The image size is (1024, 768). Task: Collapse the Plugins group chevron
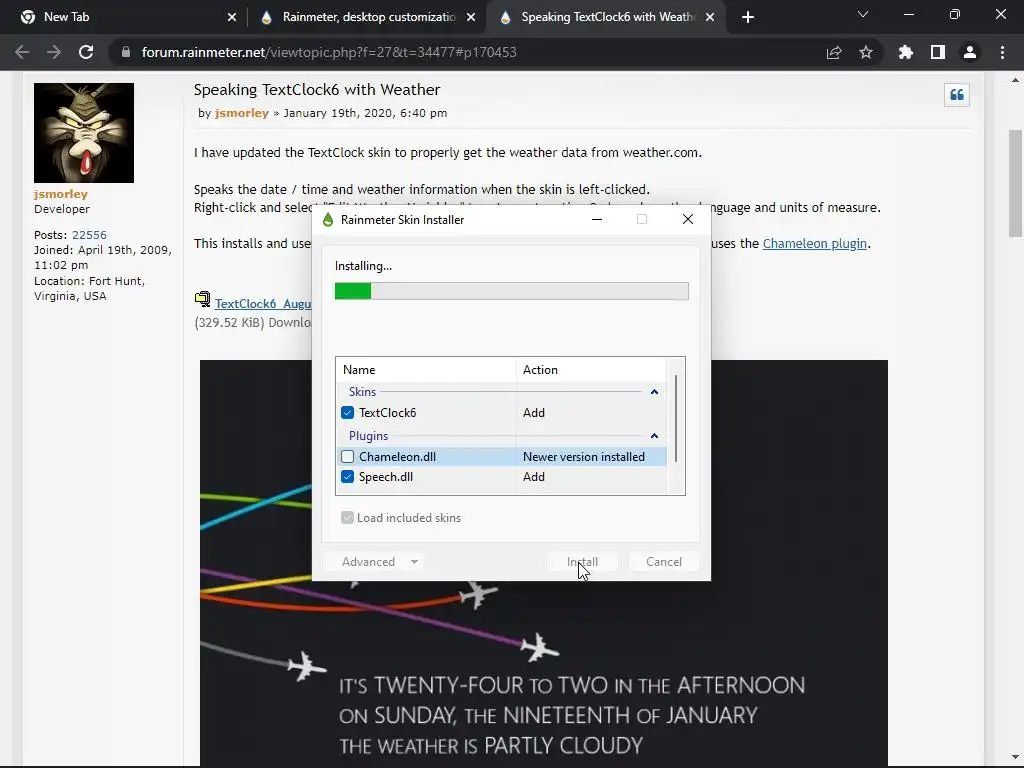654,436
